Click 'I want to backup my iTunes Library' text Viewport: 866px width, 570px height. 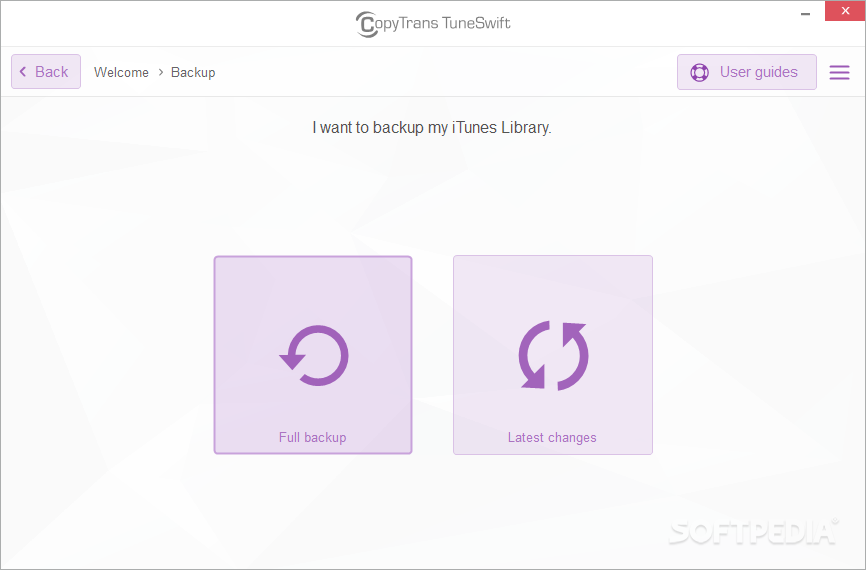[x=432, y=128]
